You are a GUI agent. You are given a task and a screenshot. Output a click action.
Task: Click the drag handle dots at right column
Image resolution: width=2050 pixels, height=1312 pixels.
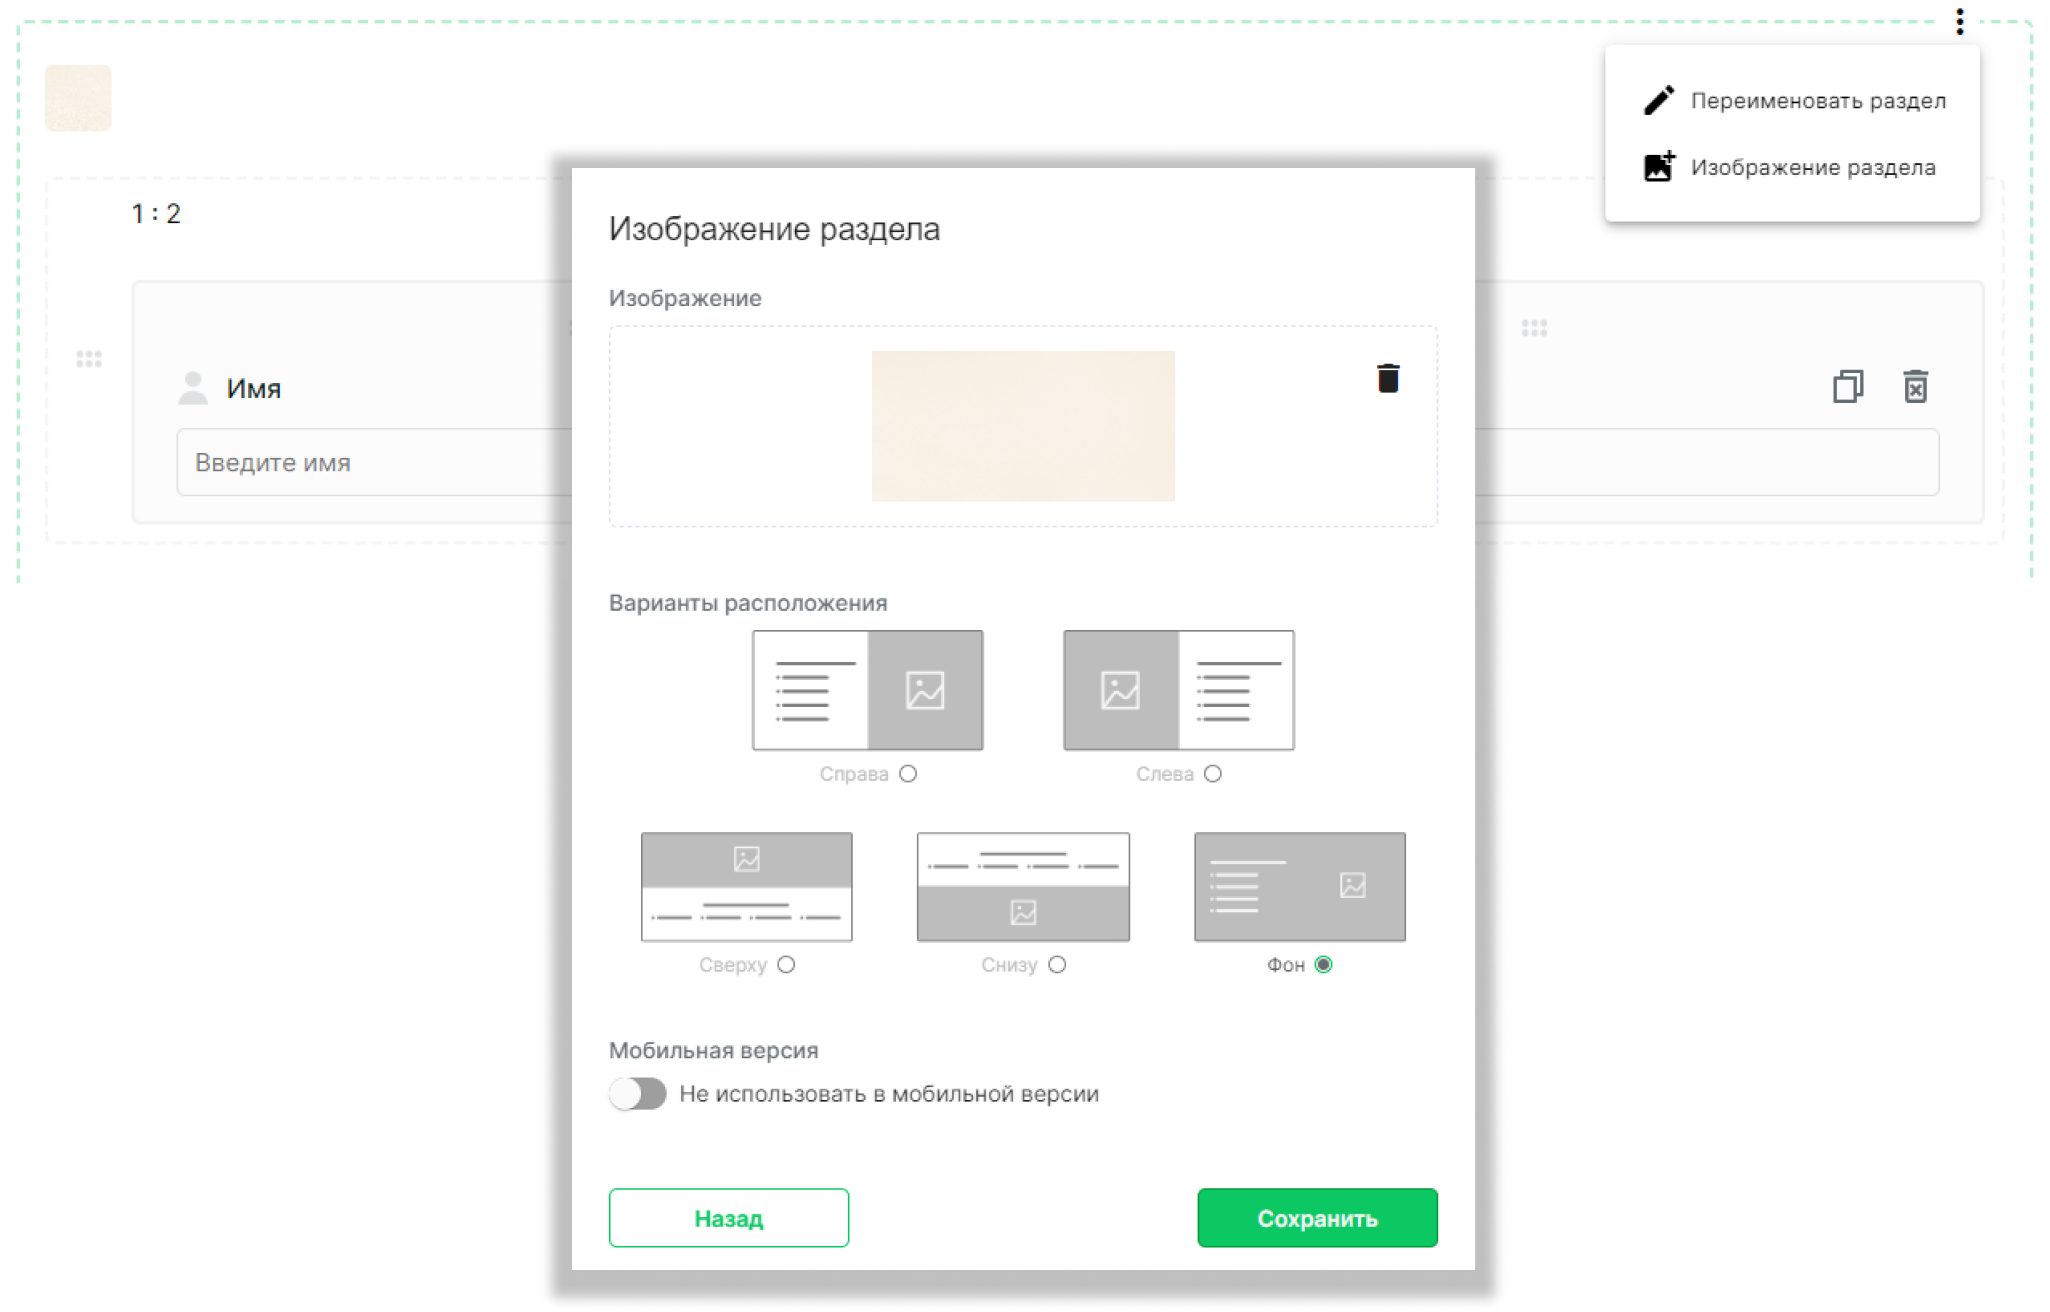pos(1534,328)
